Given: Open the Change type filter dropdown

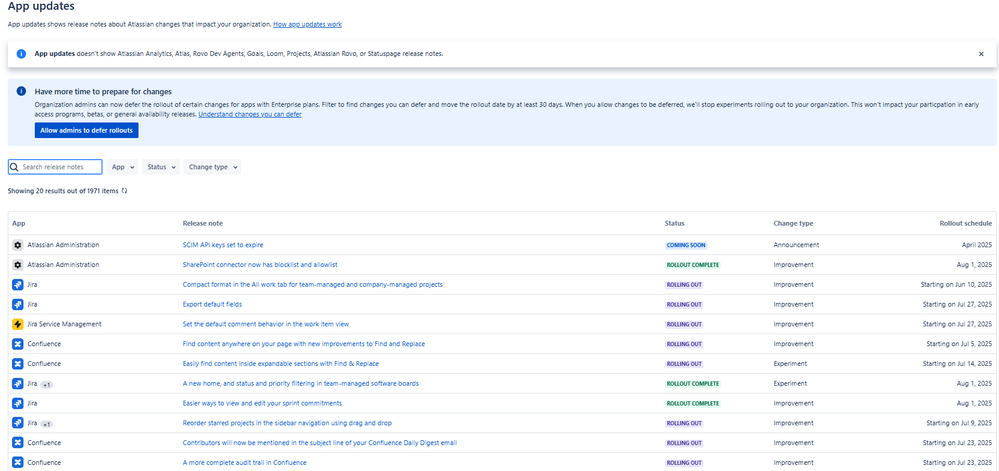Looking at the screenshot, I should (x=212, y=167).
